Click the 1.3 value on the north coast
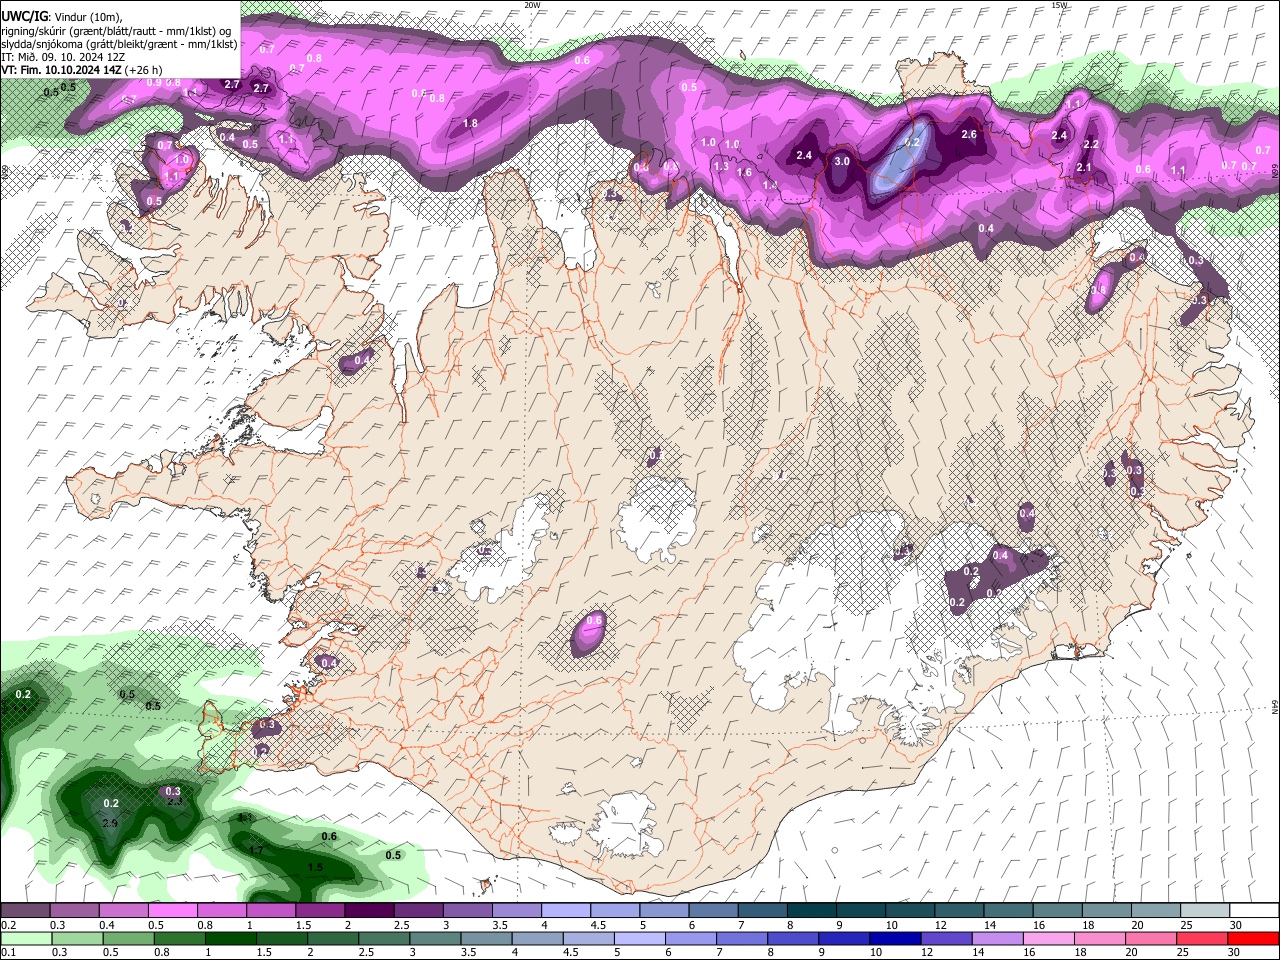Screen dimensions: 1280x960 721,166
